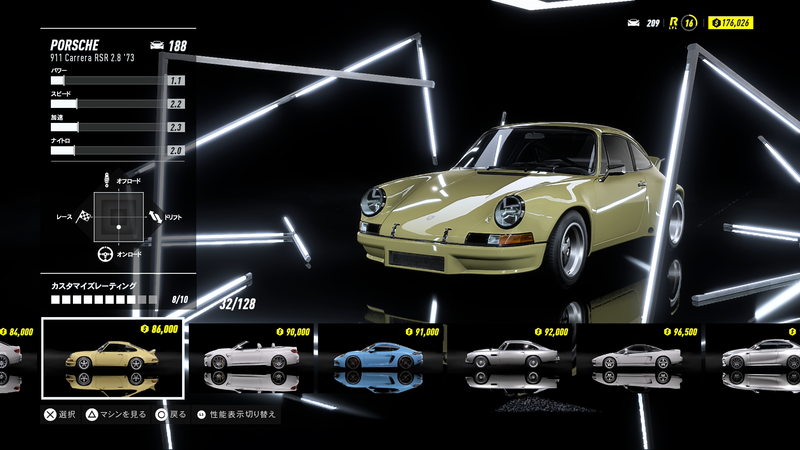Click the 性能表示切り替え label
This screenshot has width=800, height=450.
point(242,415)
